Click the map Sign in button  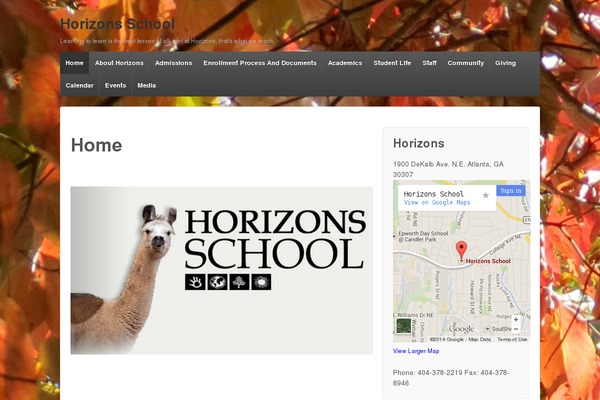pos(511,191)
